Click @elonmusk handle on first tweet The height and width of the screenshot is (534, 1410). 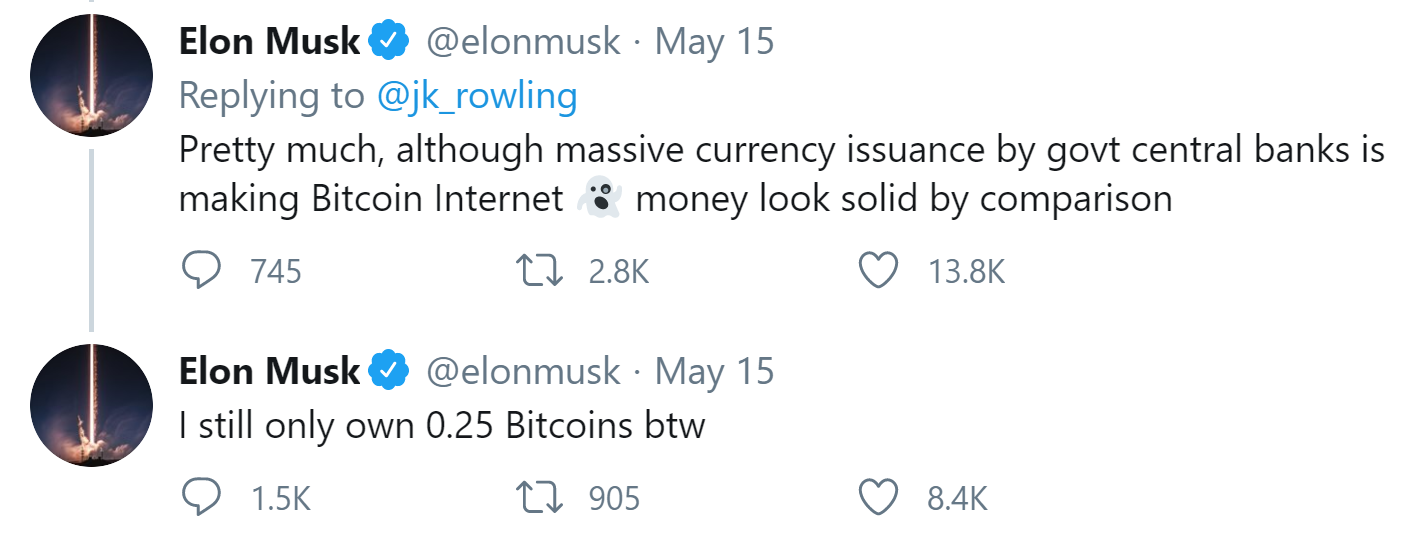tap(523, 42)
